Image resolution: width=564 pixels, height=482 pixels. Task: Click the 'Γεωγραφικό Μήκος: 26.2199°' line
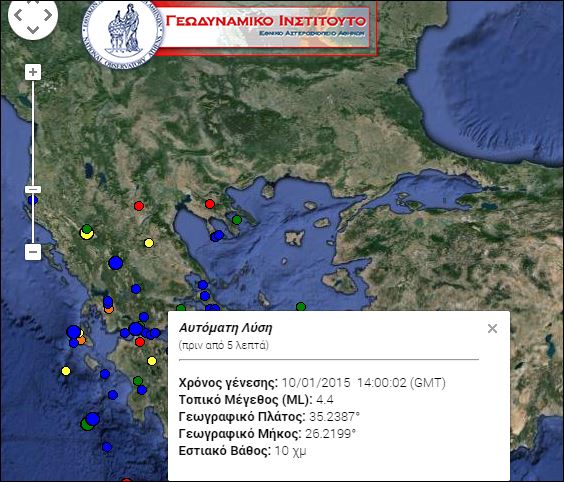click(x=267, y=434)
